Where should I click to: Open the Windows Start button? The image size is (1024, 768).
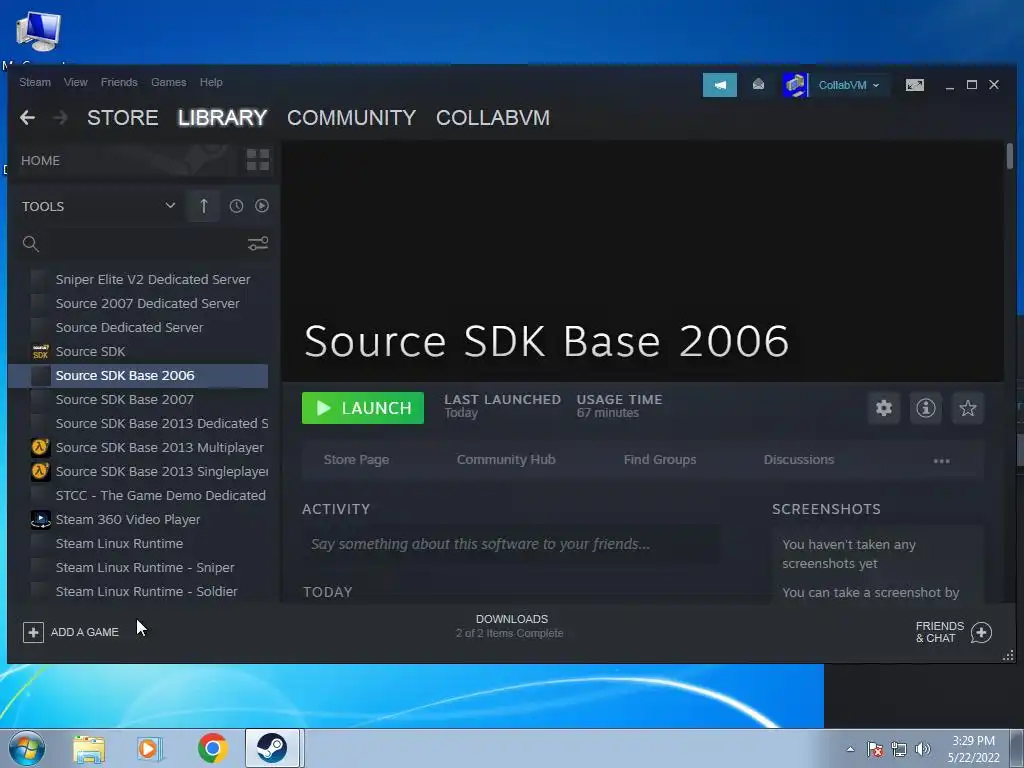[27, 748]
